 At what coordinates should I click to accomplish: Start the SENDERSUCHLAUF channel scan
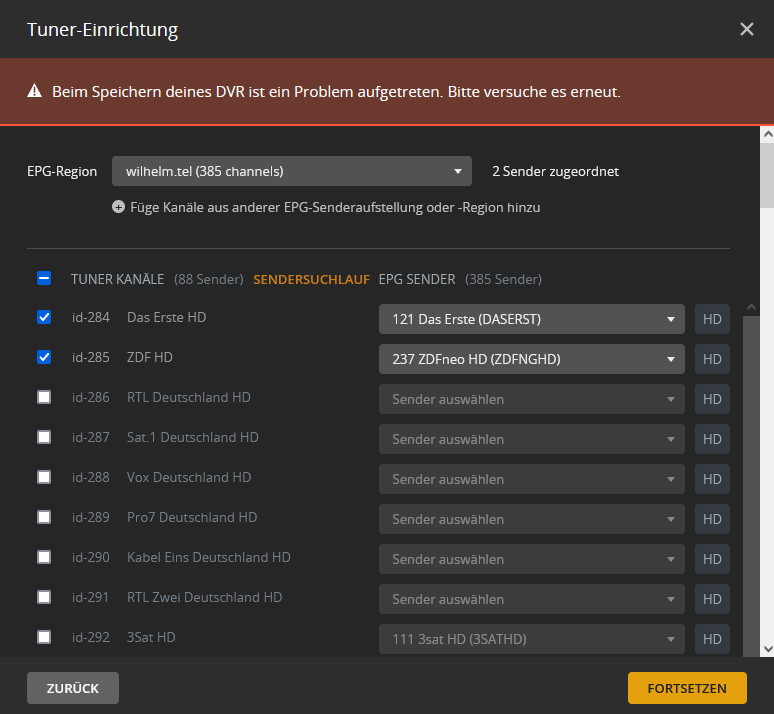point(311,279)
